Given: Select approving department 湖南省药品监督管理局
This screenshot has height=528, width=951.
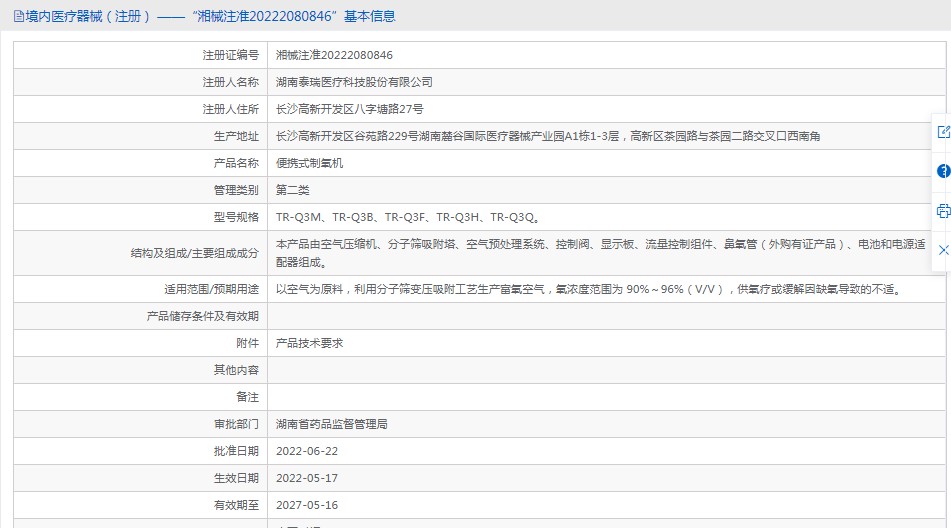Looking at the screenshot, I should 332,424.
